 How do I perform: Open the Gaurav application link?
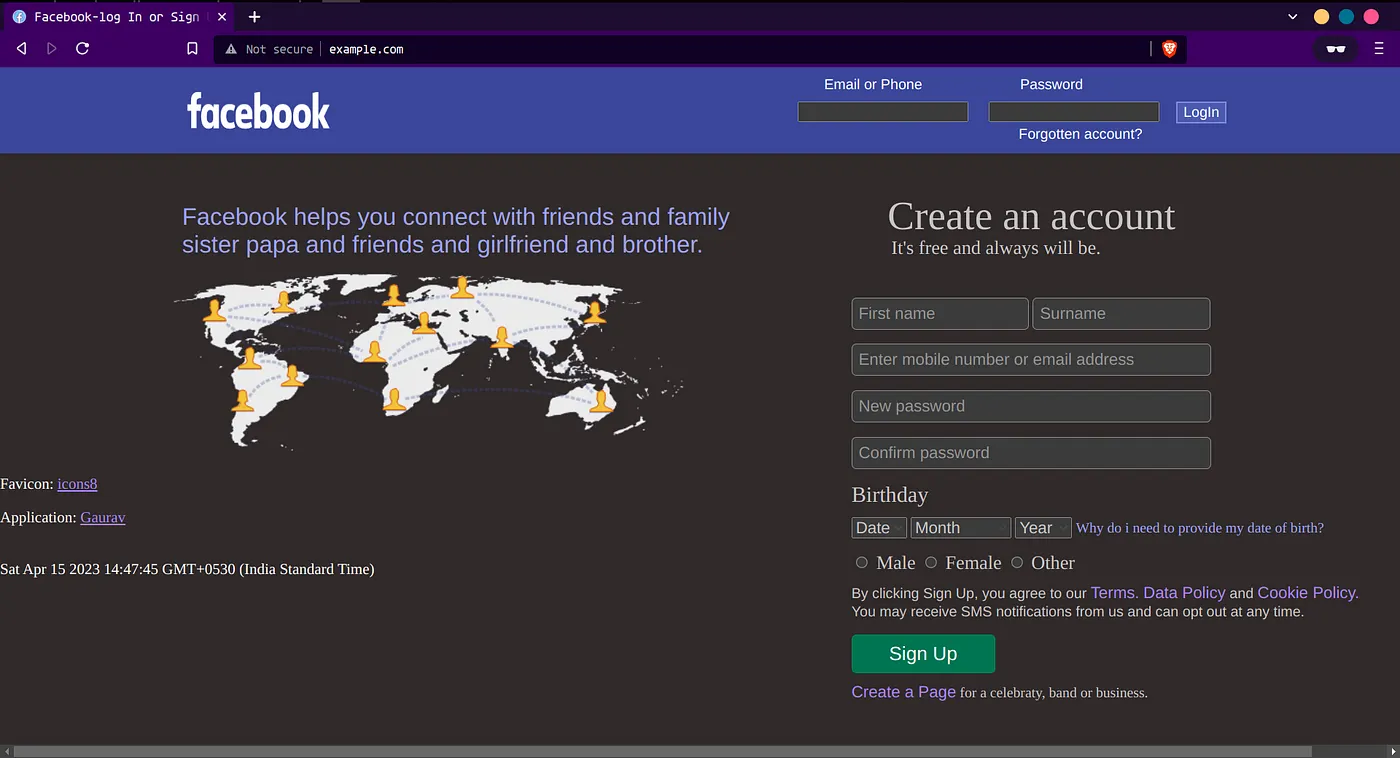103,517
